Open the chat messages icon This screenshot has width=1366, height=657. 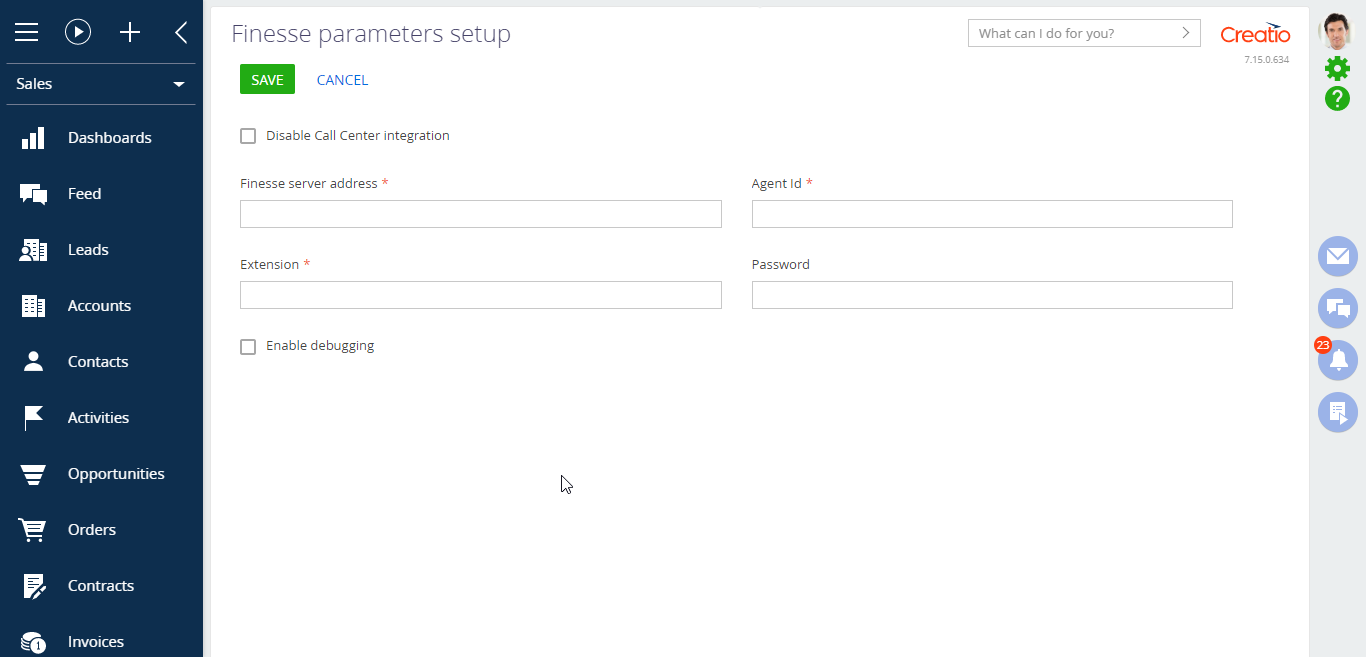pos(1337,308)
